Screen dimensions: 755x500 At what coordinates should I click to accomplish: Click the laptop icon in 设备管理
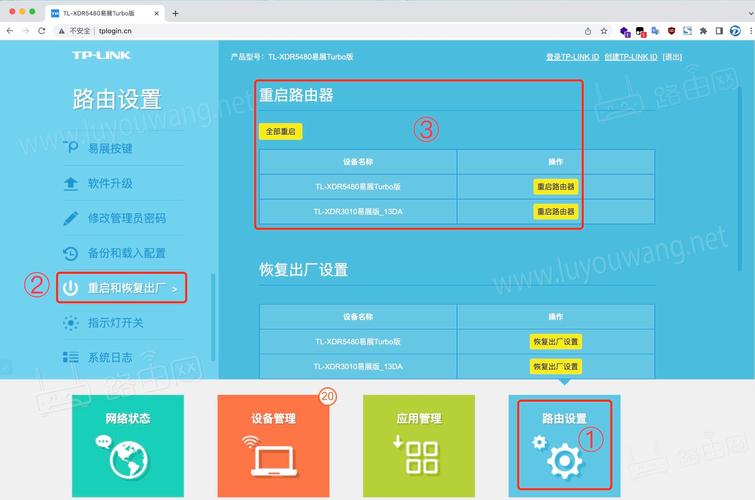coord(273,460)
